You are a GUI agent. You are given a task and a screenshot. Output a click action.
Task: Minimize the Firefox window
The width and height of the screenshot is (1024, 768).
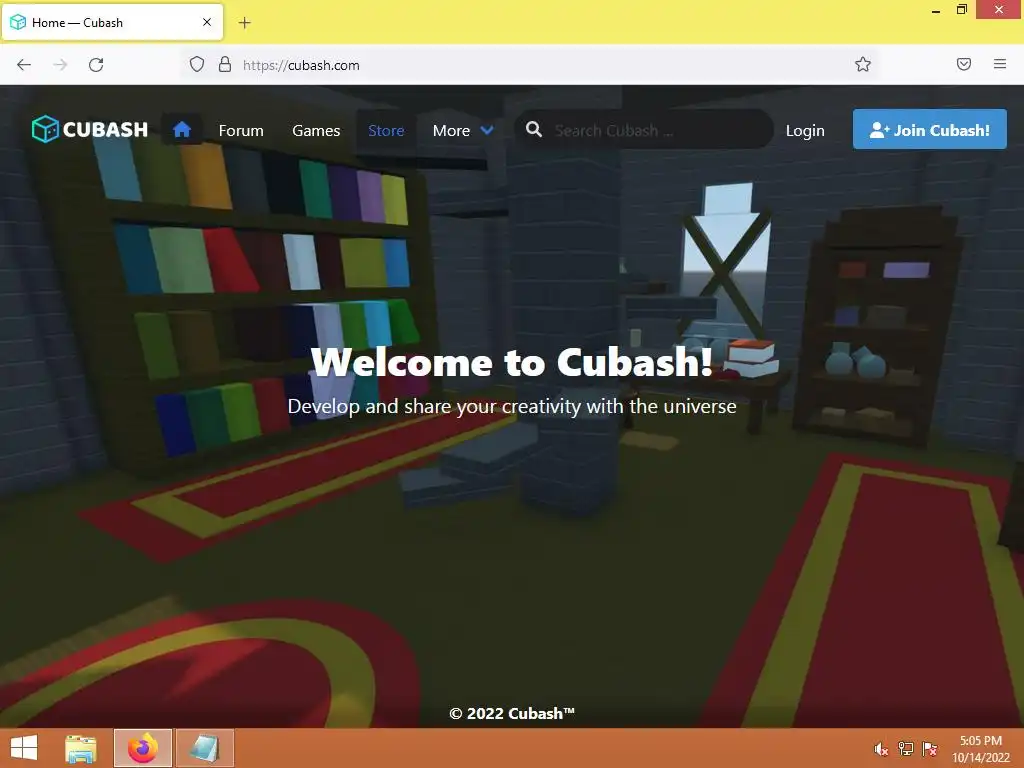click(x=936, y=10)
